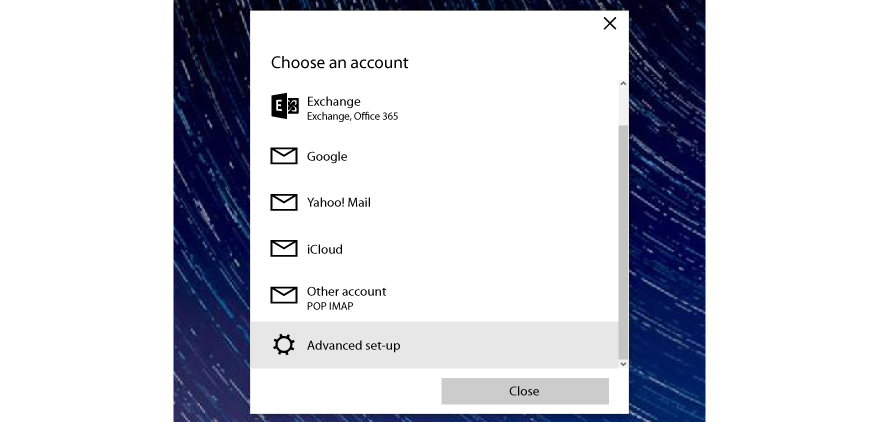The image size is (887, 422).
Task: Click the Exchange logo icon
Action: pyautogui.click(x=285, y=106)
